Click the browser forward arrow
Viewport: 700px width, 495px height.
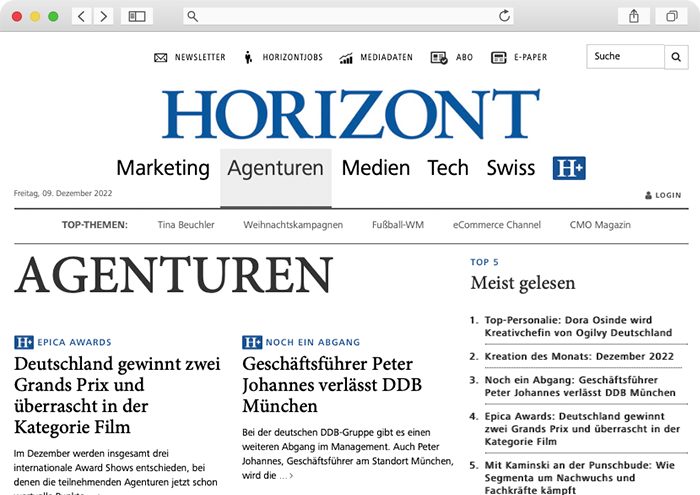pos(103,17)
